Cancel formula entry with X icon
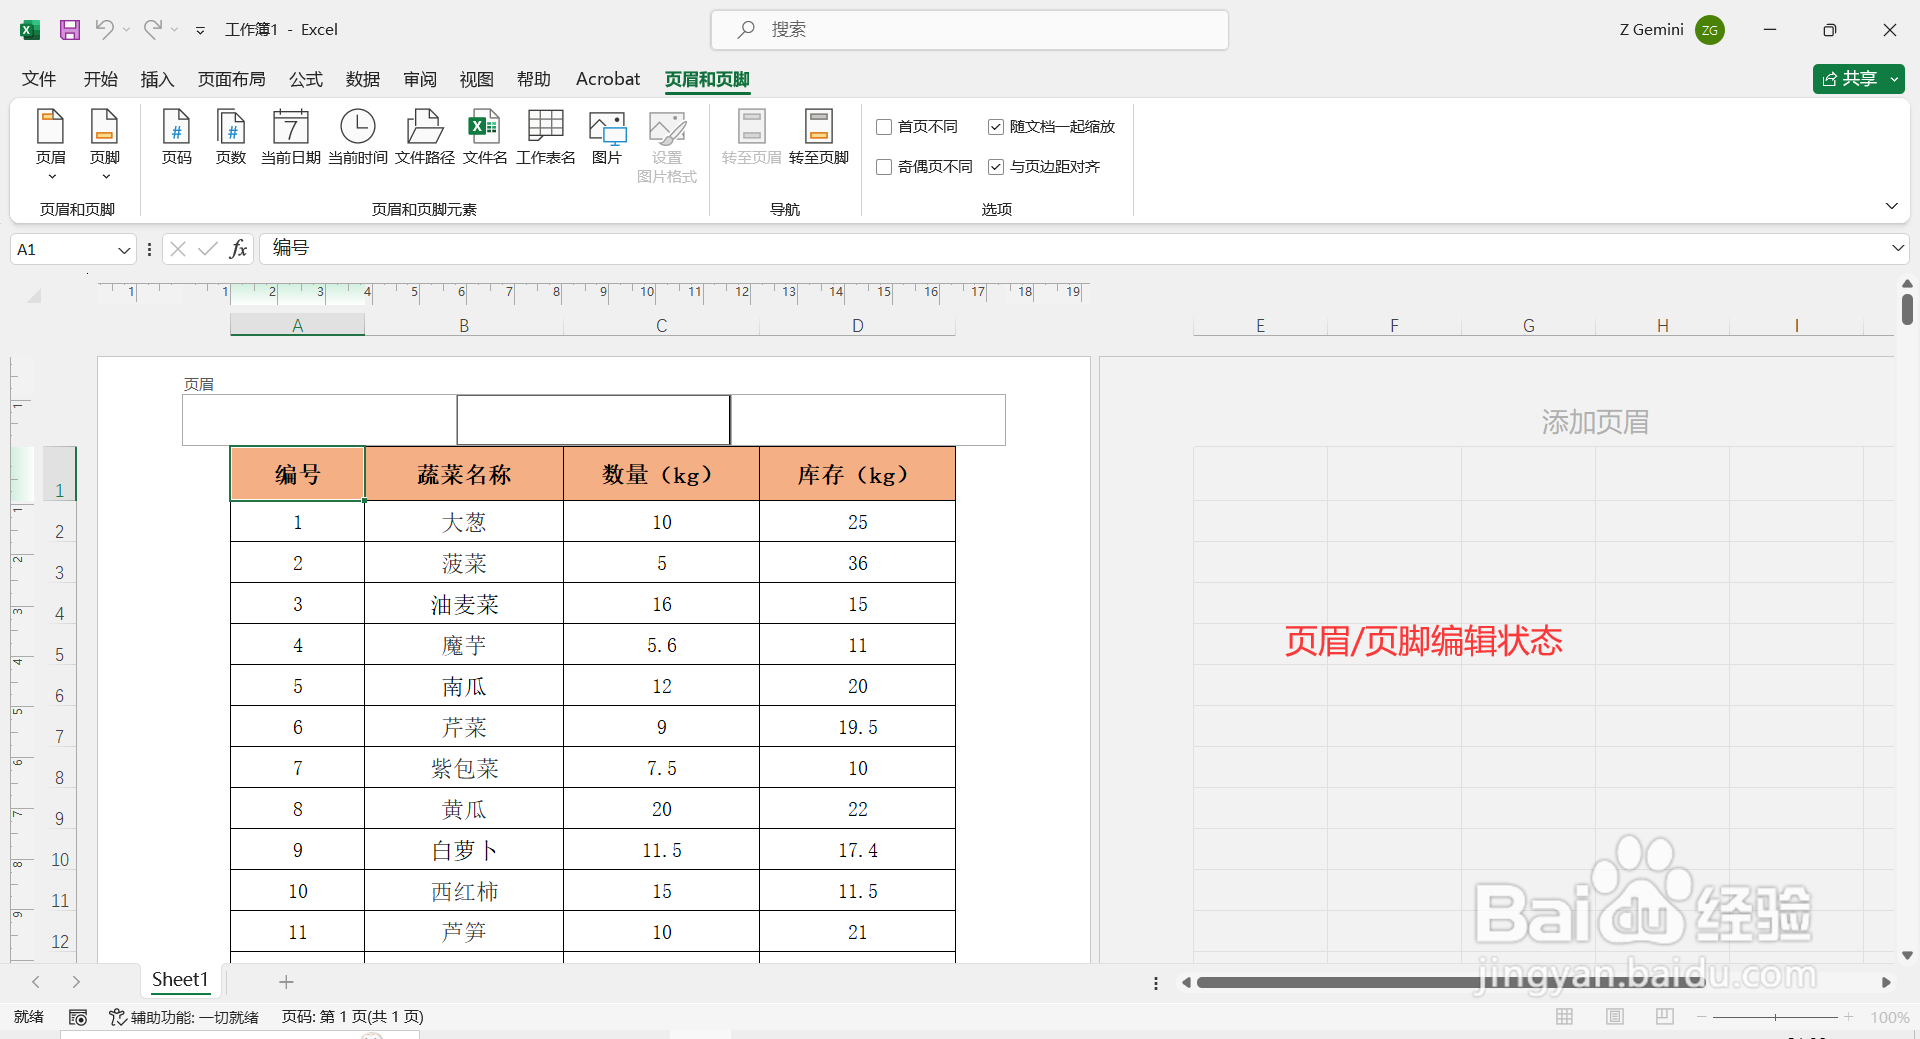Image resolution: width=1920 pixels, height=1039 pixels. tap(178, 249)
